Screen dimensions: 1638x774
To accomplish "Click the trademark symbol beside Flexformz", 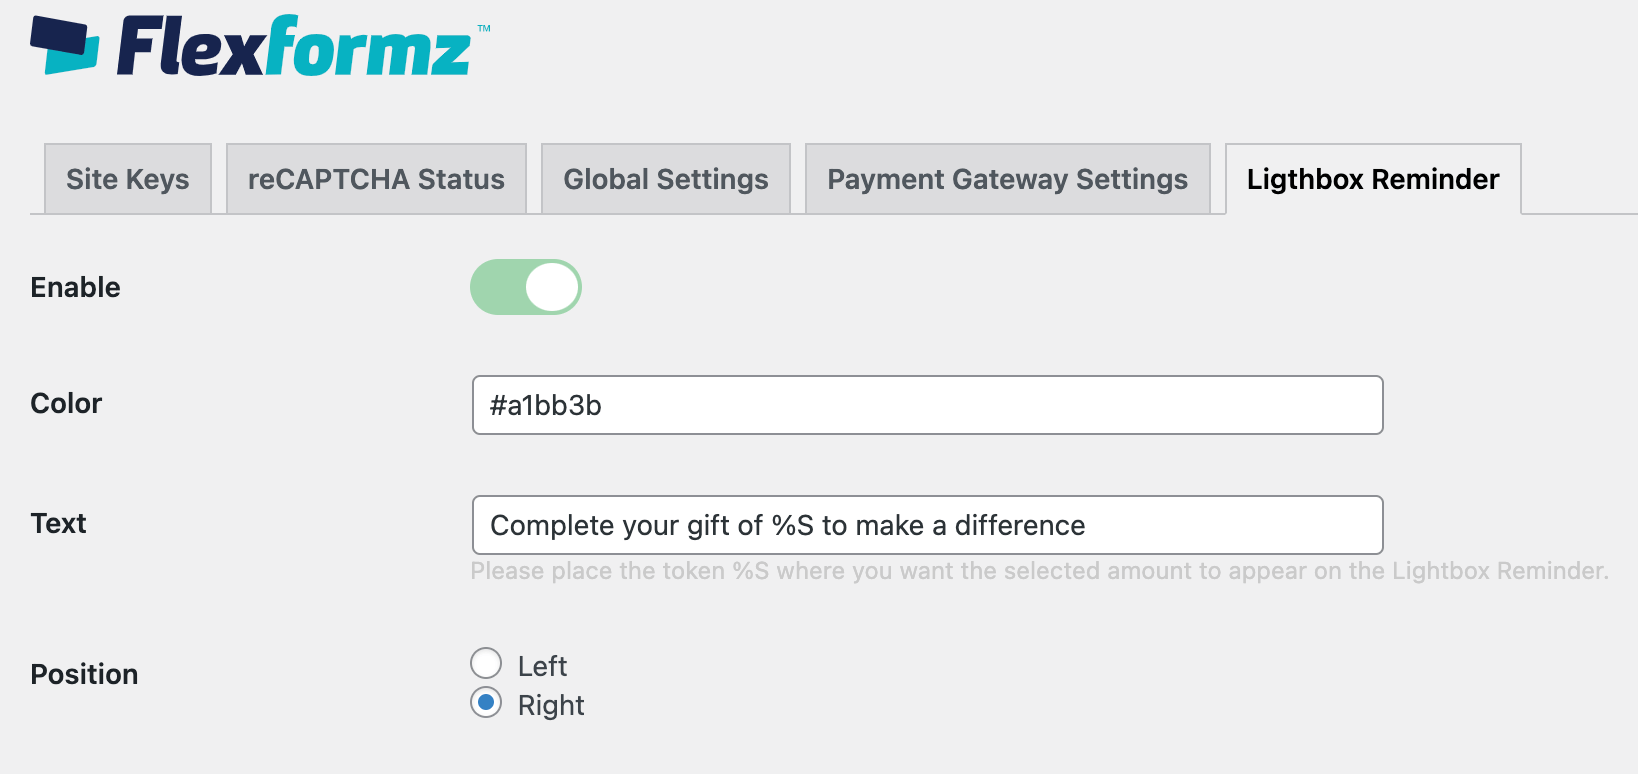I will [485, 26].
